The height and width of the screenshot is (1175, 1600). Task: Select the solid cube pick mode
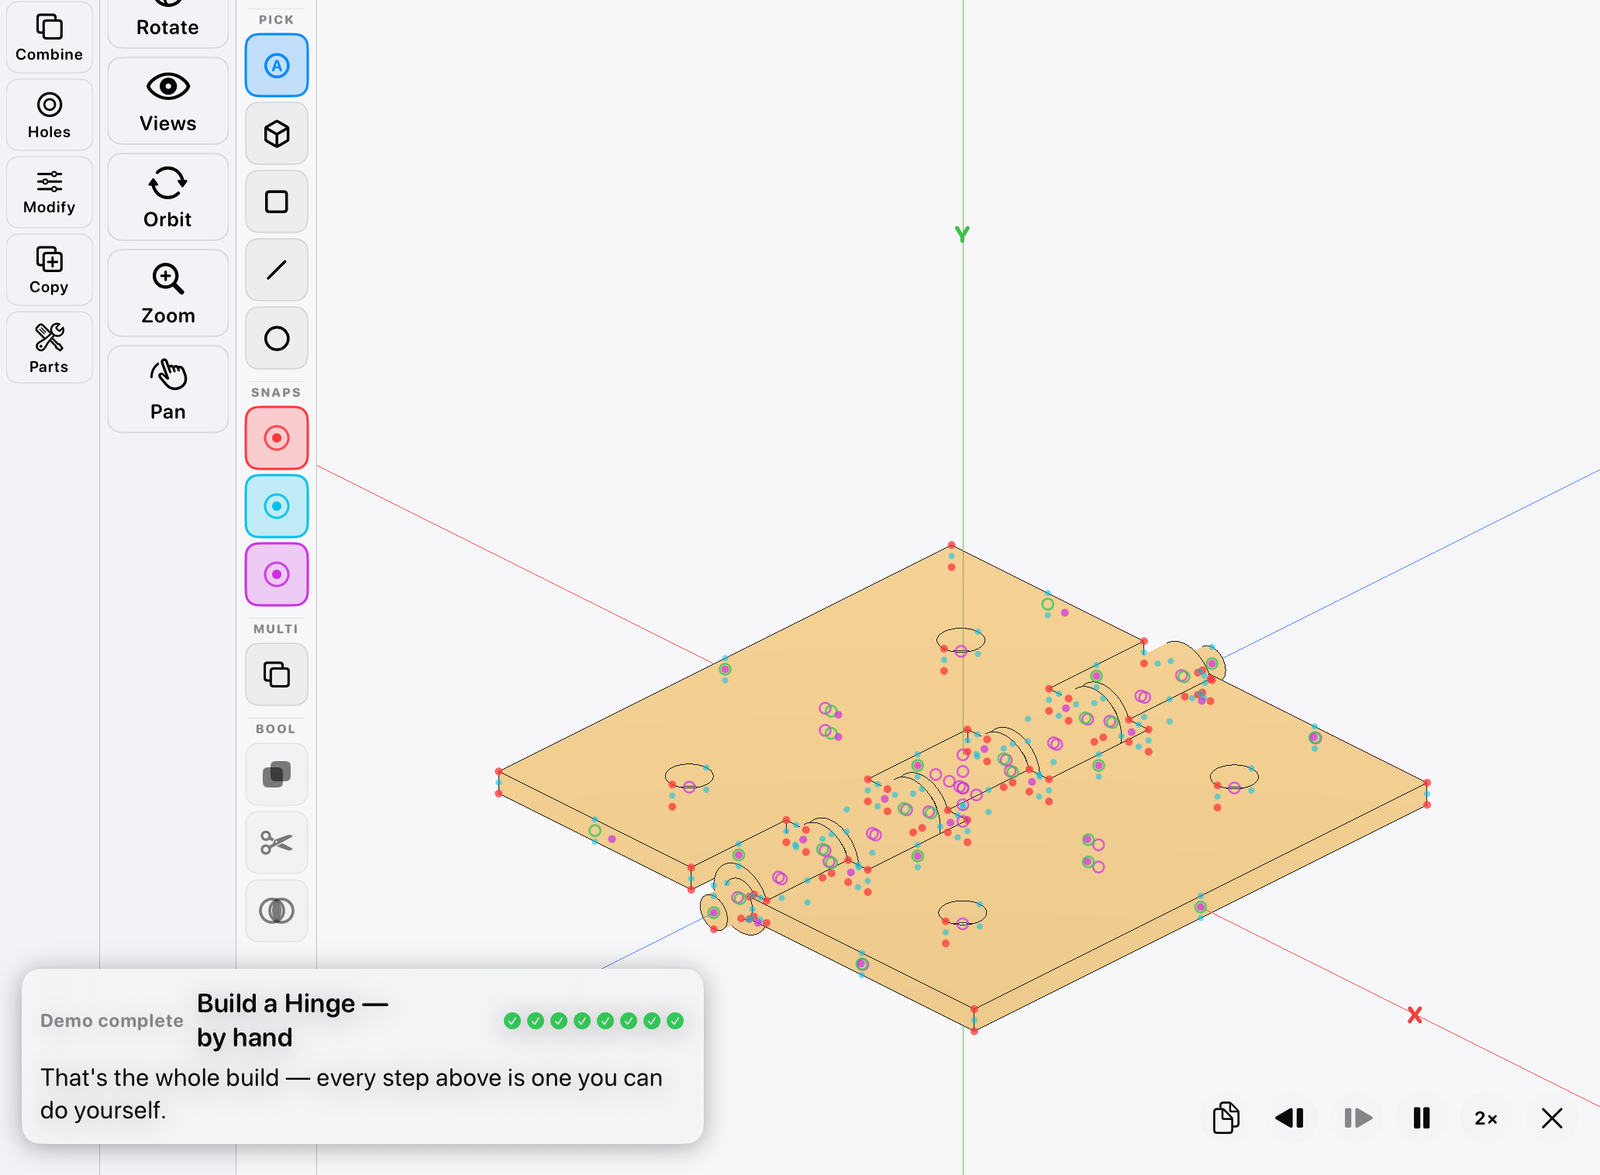[277, 134]
